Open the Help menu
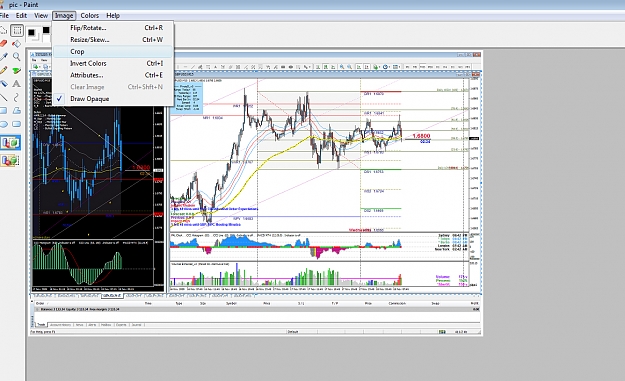The width and height of the screenshot is (625, 381). 113,16
